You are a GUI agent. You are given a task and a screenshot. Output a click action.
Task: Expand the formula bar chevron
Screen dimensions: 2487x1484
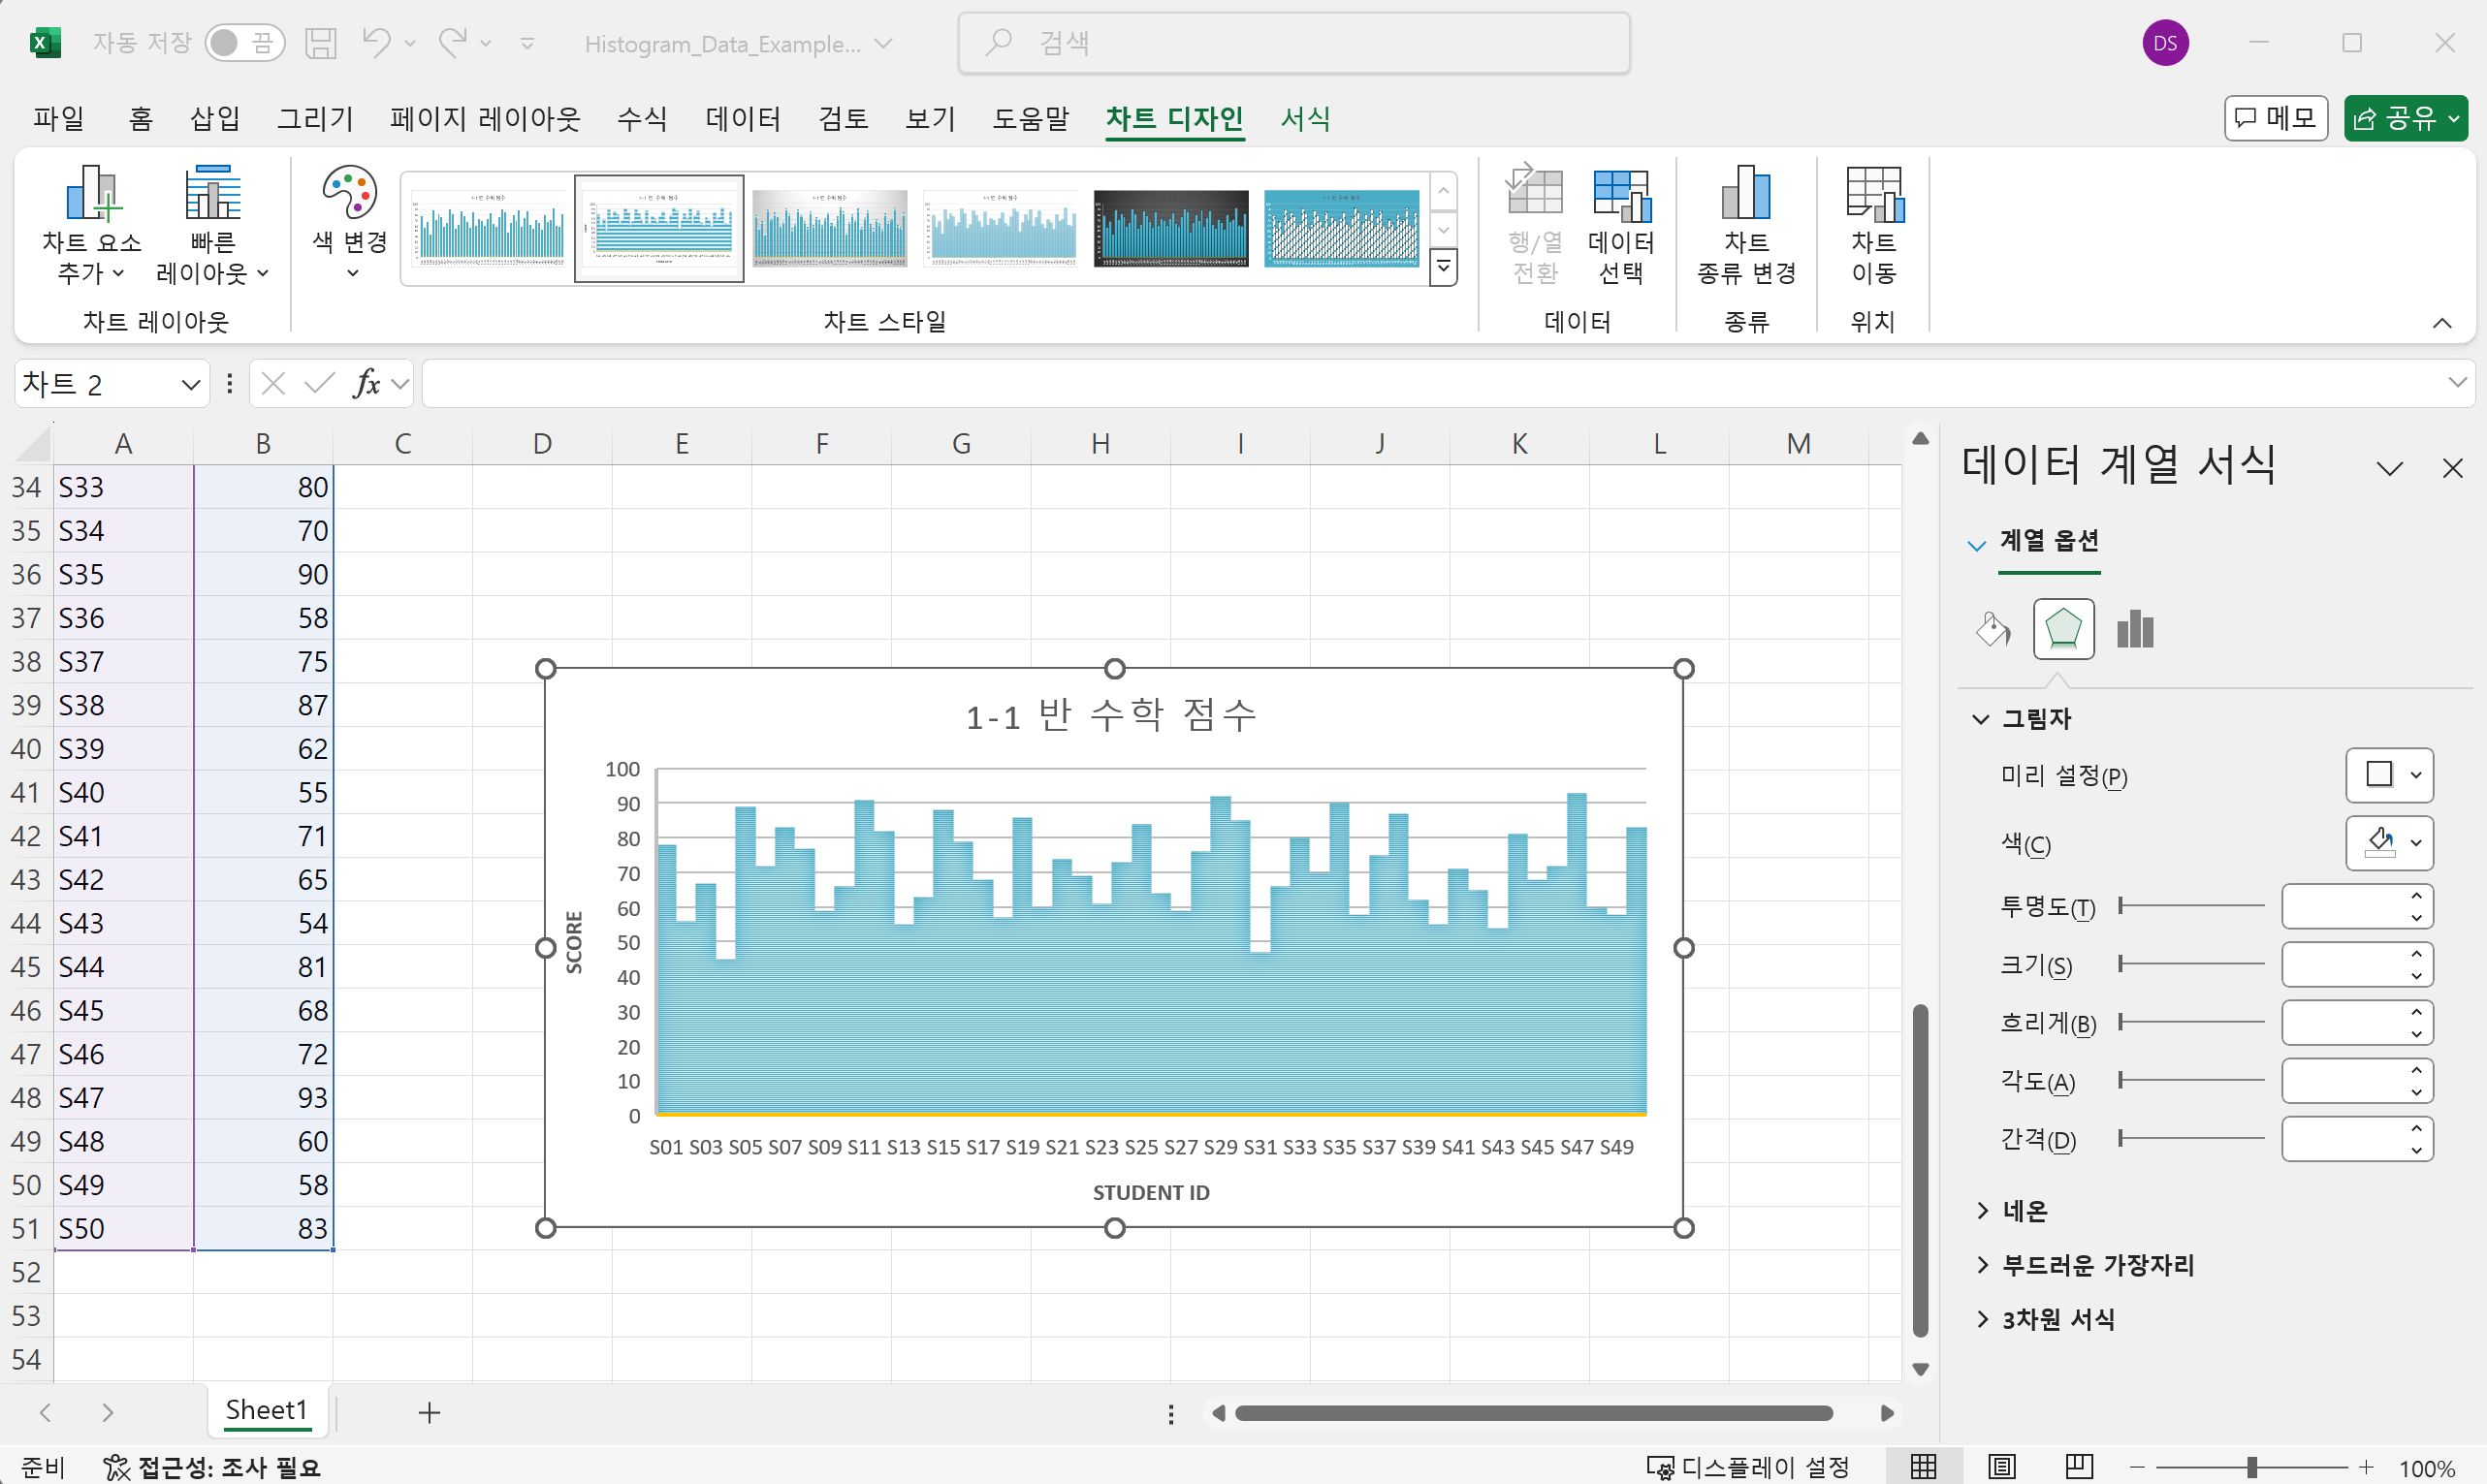click(2457, 384)
